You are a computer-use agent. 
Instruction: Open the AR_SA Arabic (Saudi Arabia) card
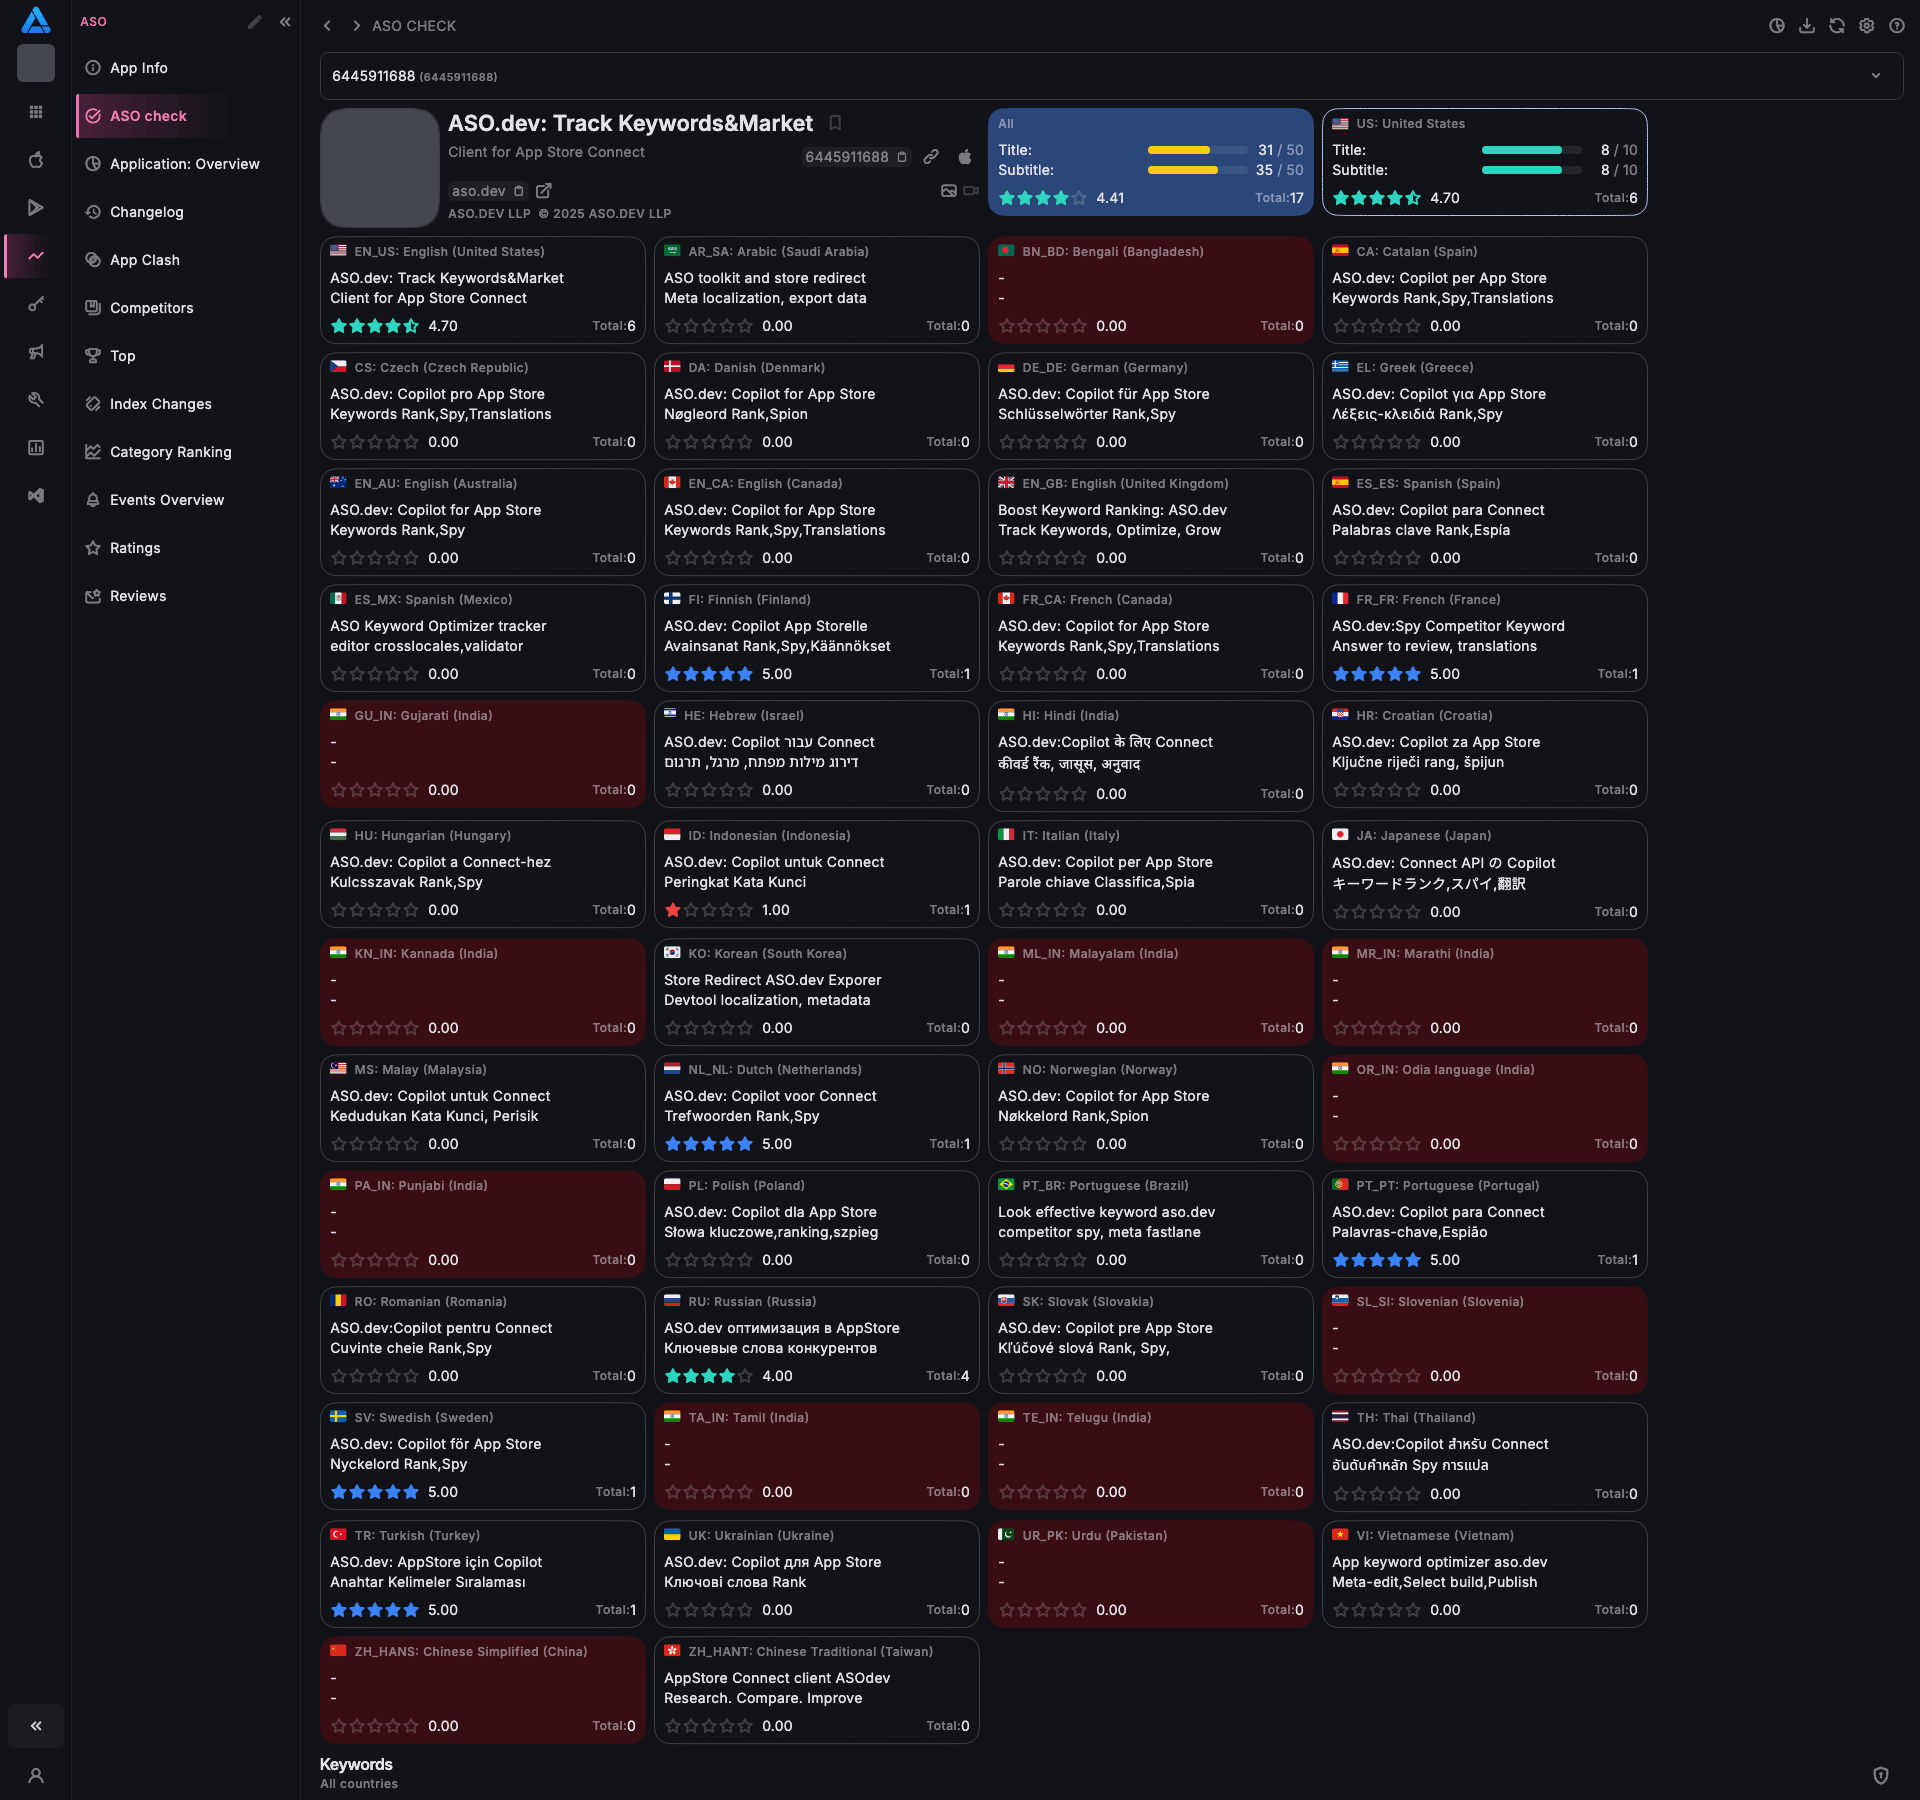click(x=817, y=290)
